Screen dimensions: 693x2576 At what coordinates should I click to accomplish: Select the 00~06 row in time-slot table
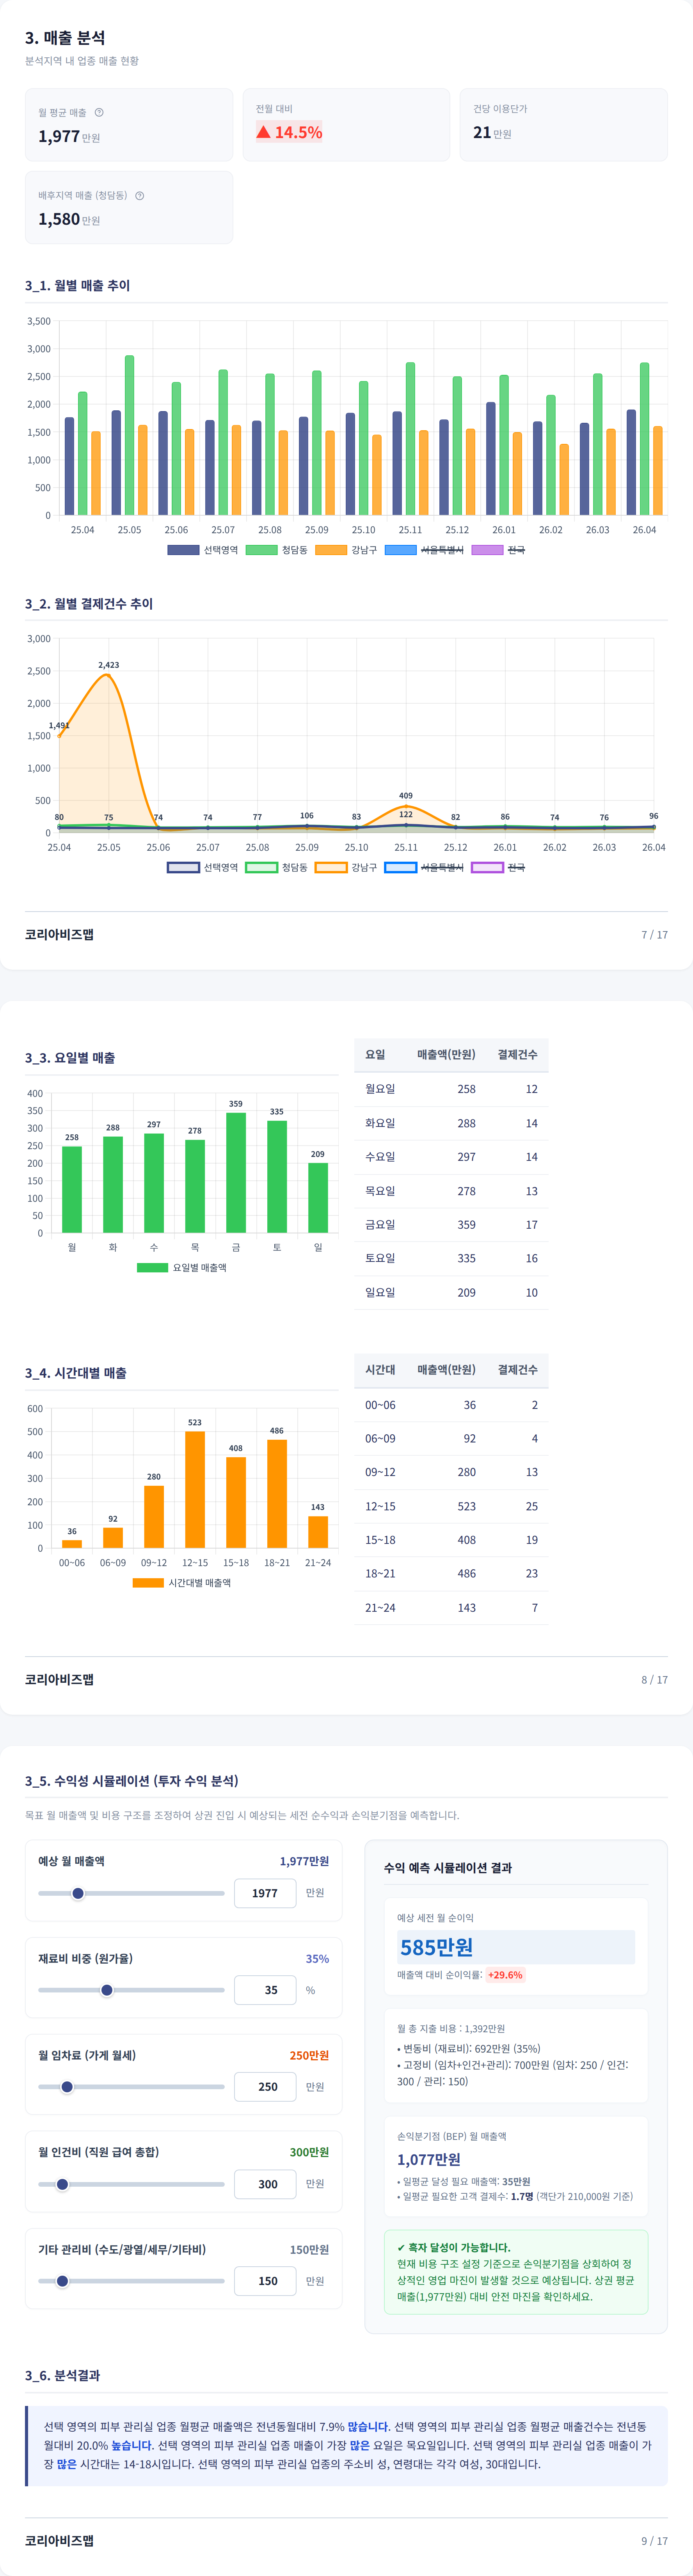(x=451, y=1405)
